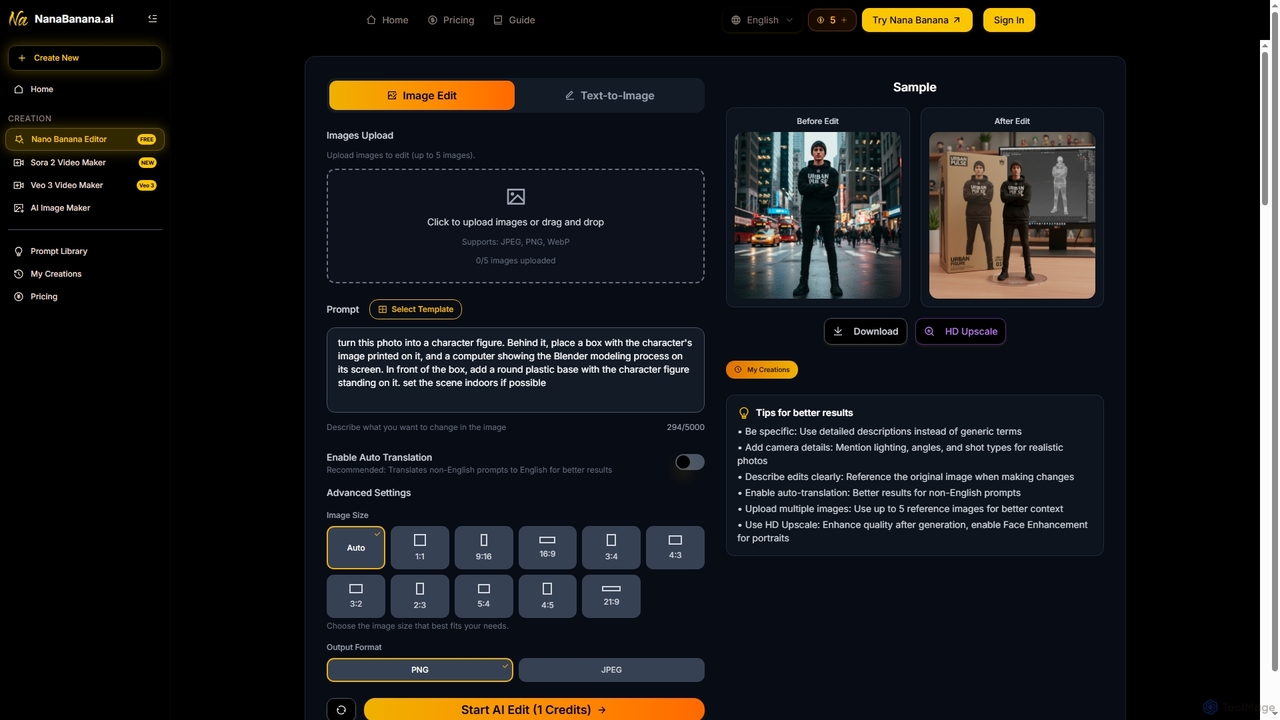Open the Guide page
This screenshot has width=1280, height=720.
(x=514, y=20)
